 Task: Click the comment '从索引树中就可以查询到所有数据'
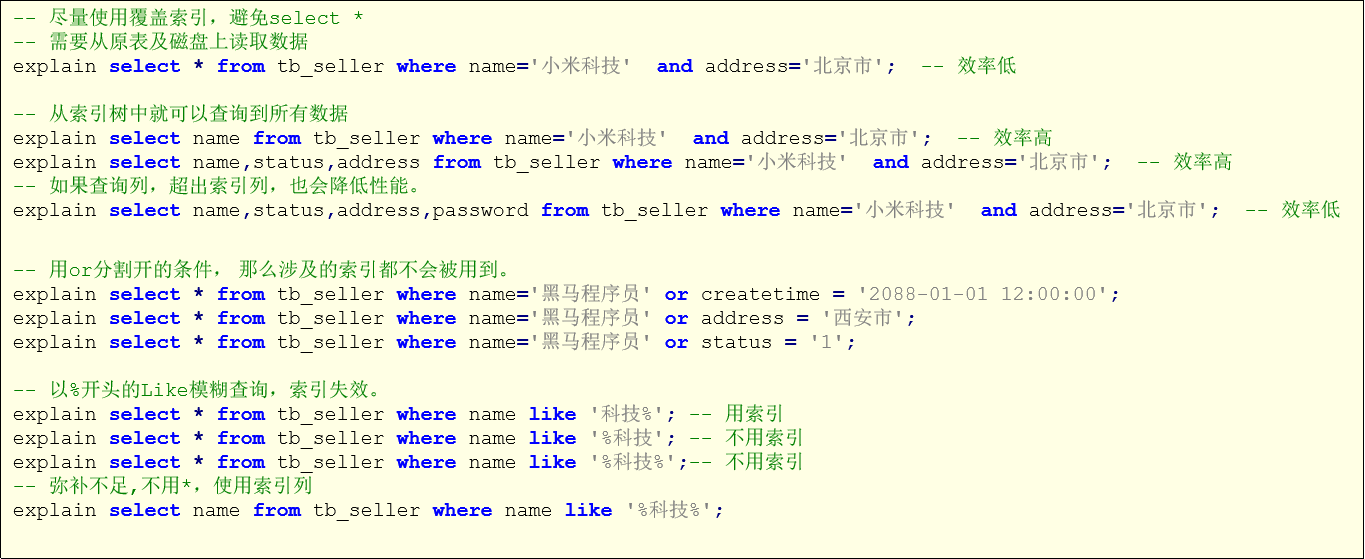click(x=180, y=114)
